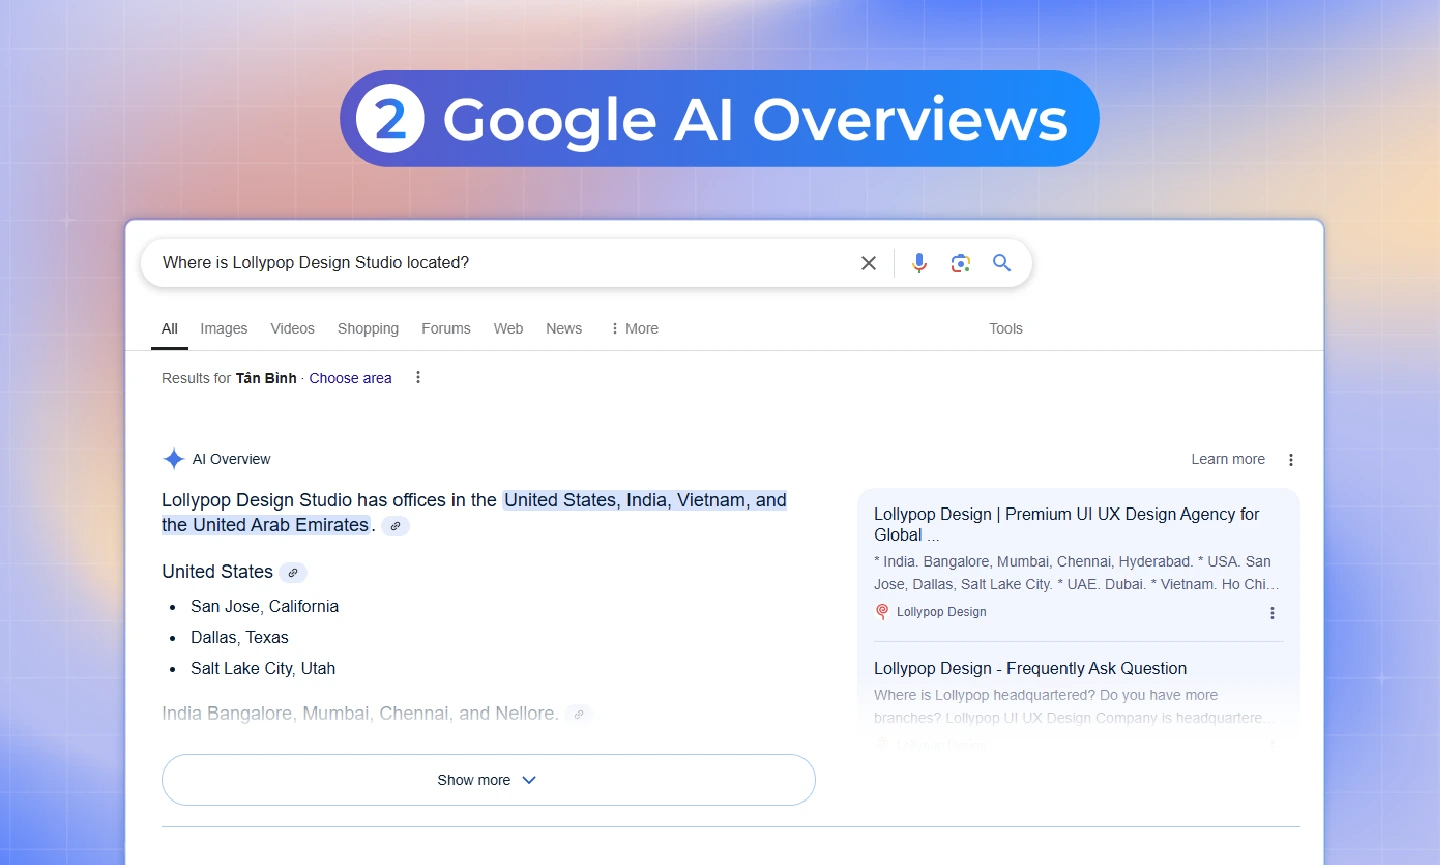Click into the search query text field
Screen dimensions: 1440x865
[x=500, y=263]
